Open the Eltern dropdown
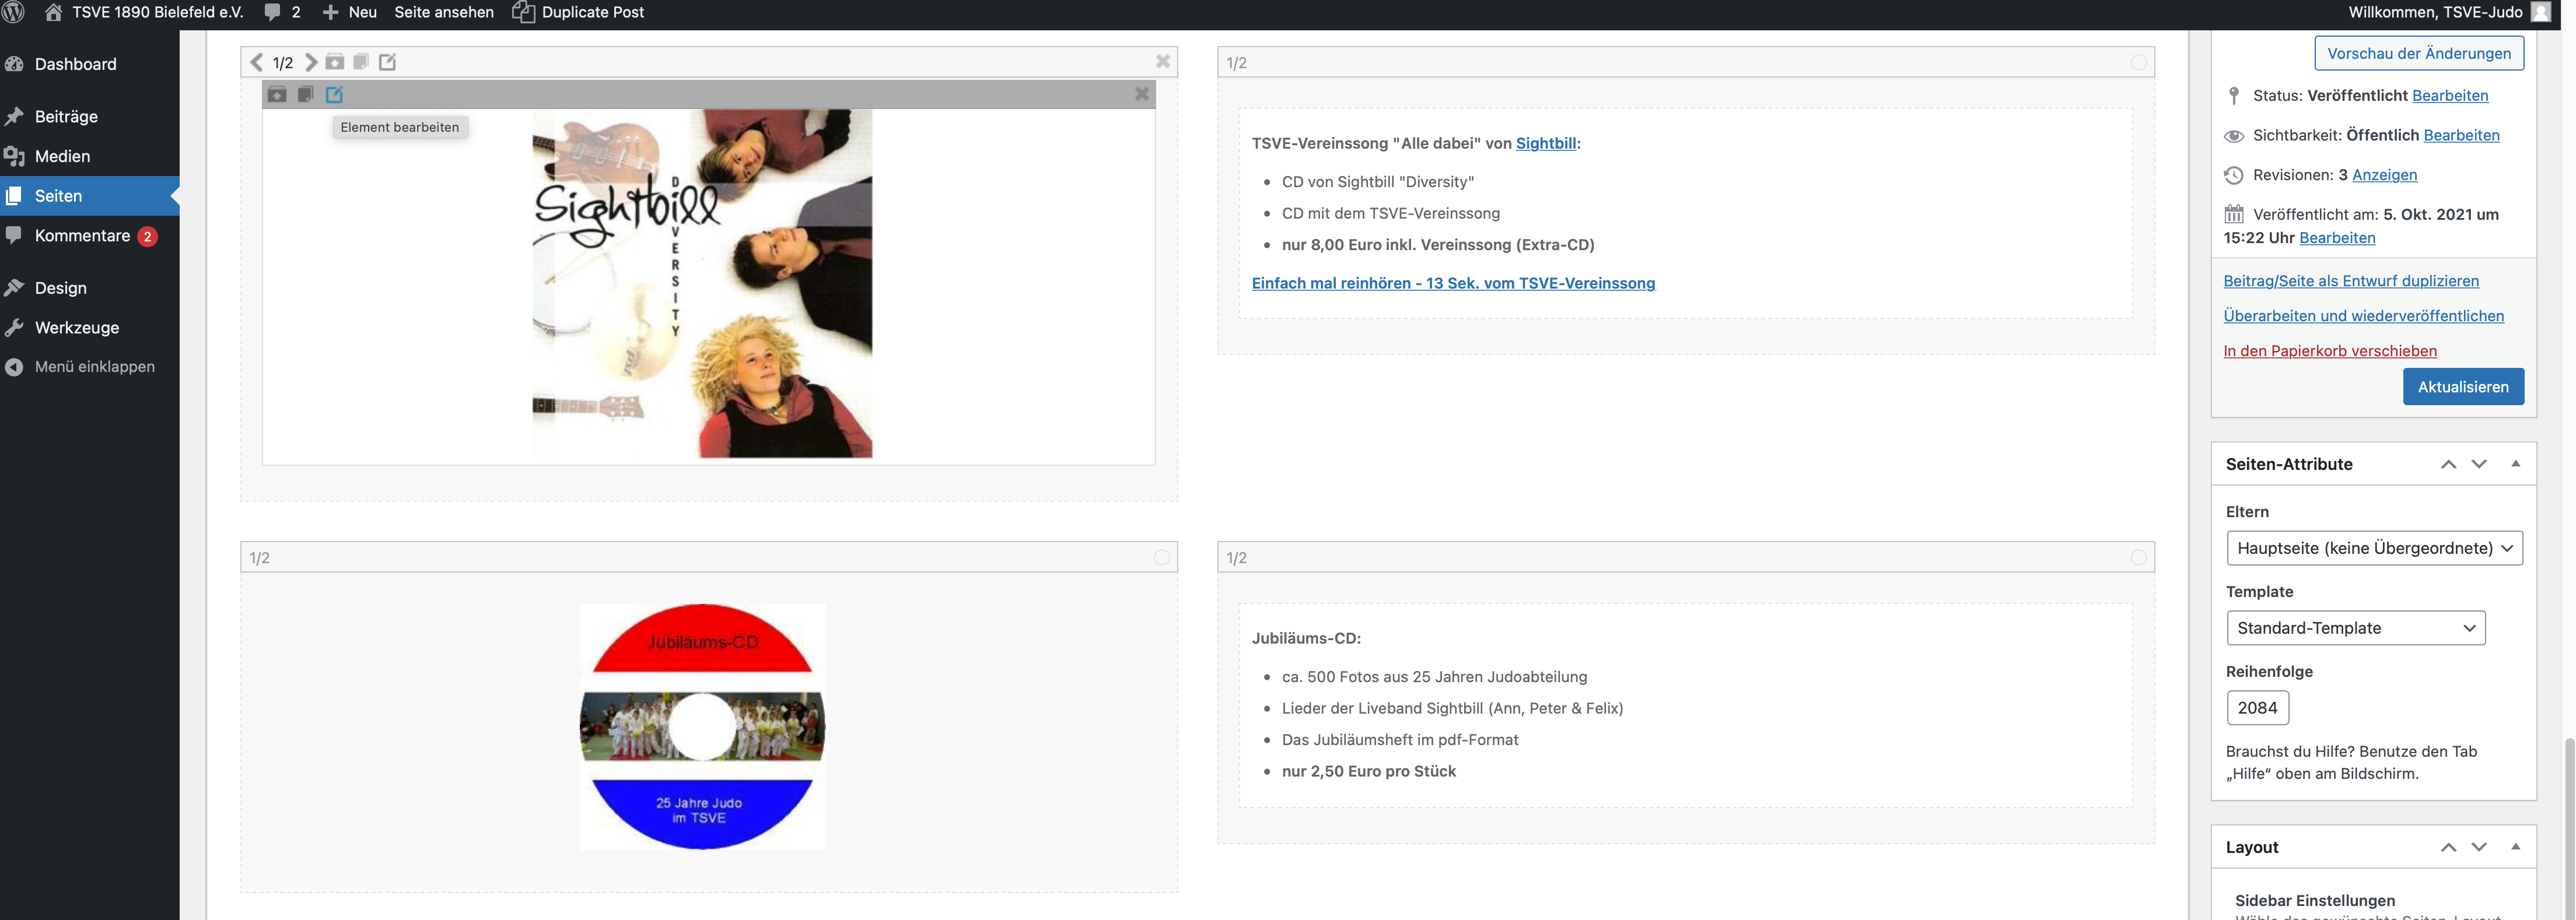This screenshot has width=2576, height=920. (x=2374, y=548)
